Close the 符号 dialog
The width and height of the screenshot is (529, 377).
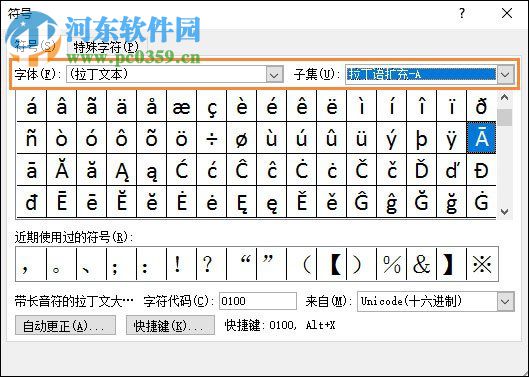pyautogui.click(x=507, y=14)
